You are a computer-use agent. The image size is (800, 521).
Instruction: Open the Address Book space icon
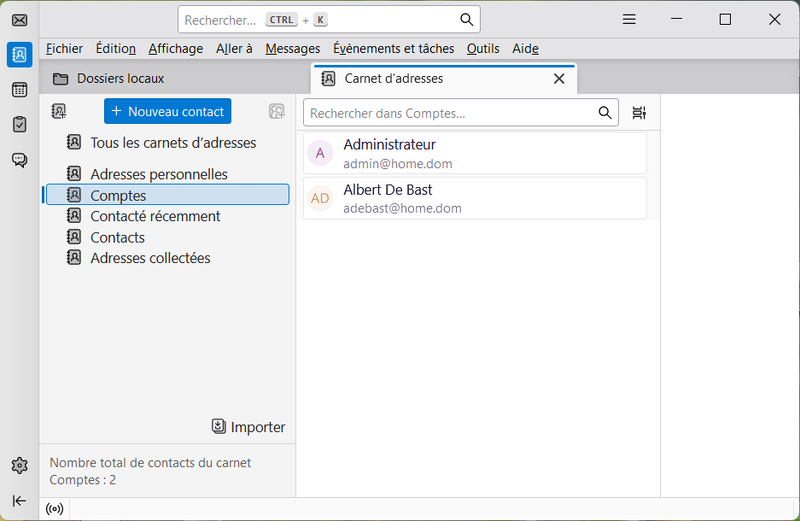pyautogui.click(x=19, y=55)
